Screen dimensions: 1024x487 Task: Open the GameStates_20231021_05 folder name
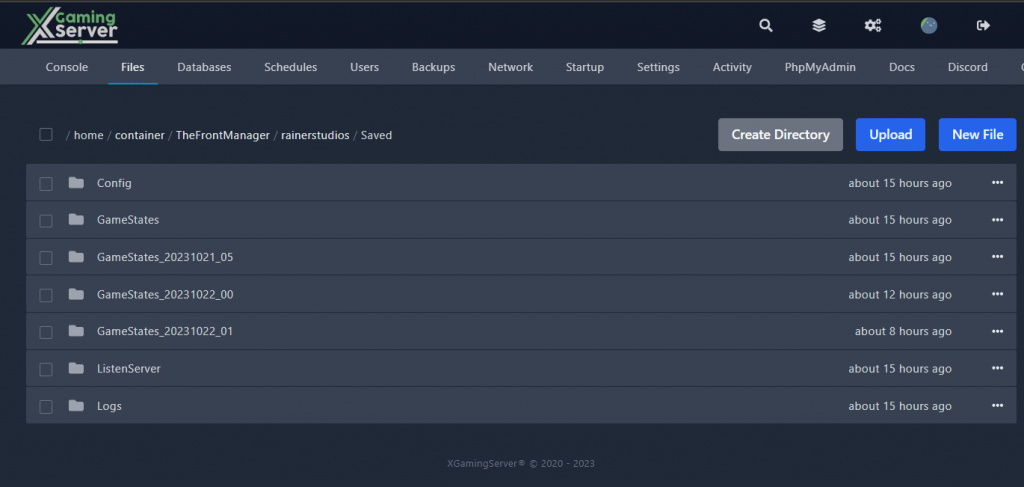coord(165,257)
